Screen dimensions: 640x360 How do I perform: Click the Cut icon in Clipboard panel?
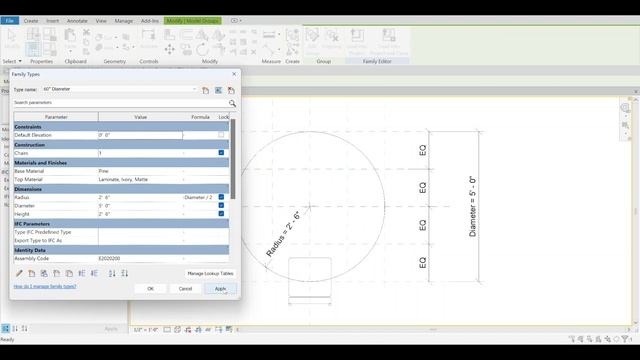[x=86, y=32]
